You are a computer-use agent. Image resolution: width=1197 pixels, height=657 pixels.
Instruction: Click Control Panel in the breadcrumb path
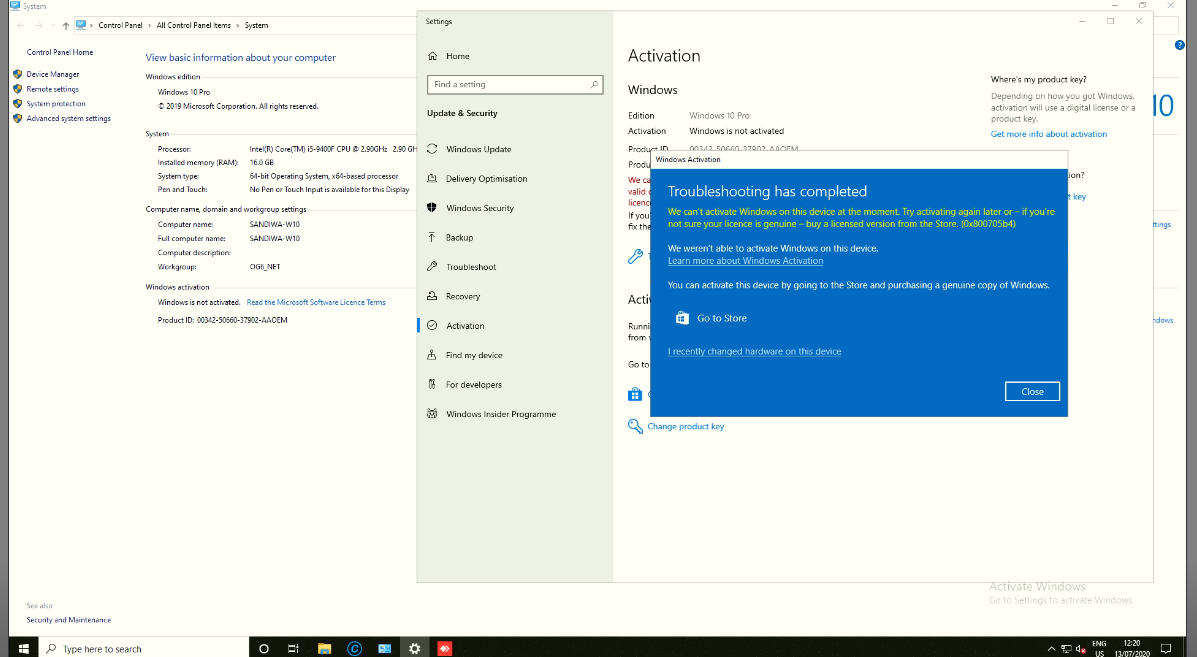(x=120, y=25)
